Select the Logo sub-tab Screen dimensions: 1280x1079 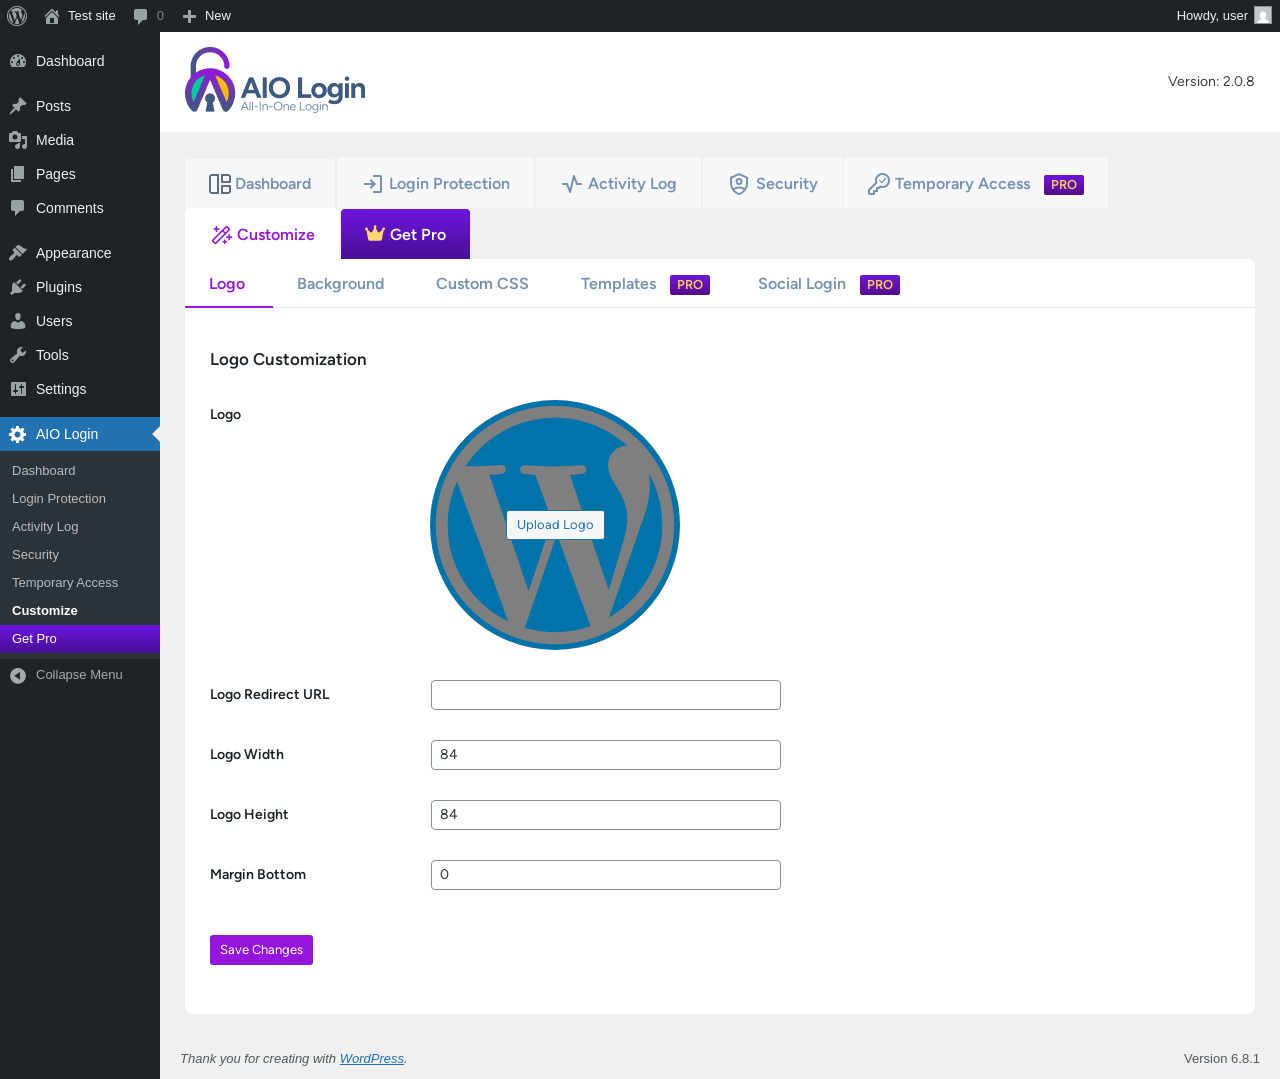pyautogui.click(x=227, y=284)
